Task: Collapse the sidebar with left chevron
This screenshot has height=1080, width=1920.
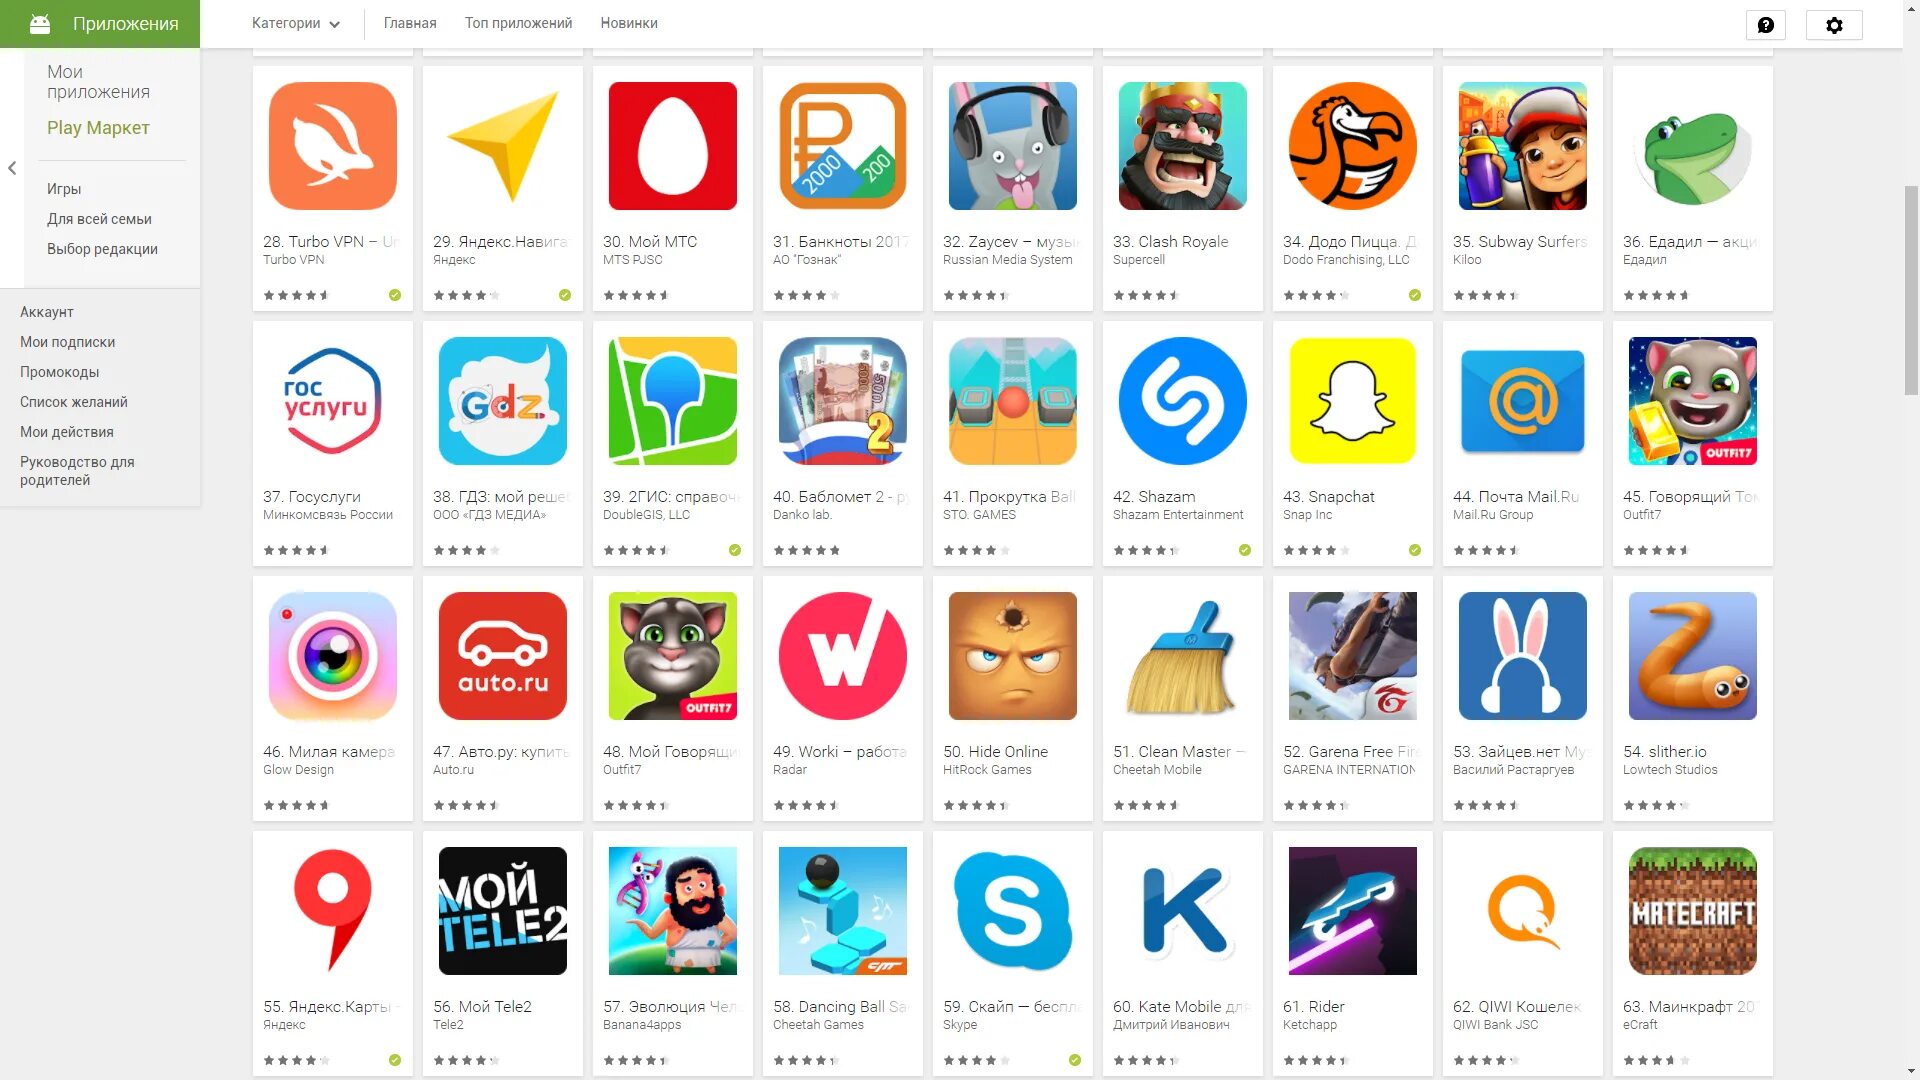Action: click(x=12, y=168)
